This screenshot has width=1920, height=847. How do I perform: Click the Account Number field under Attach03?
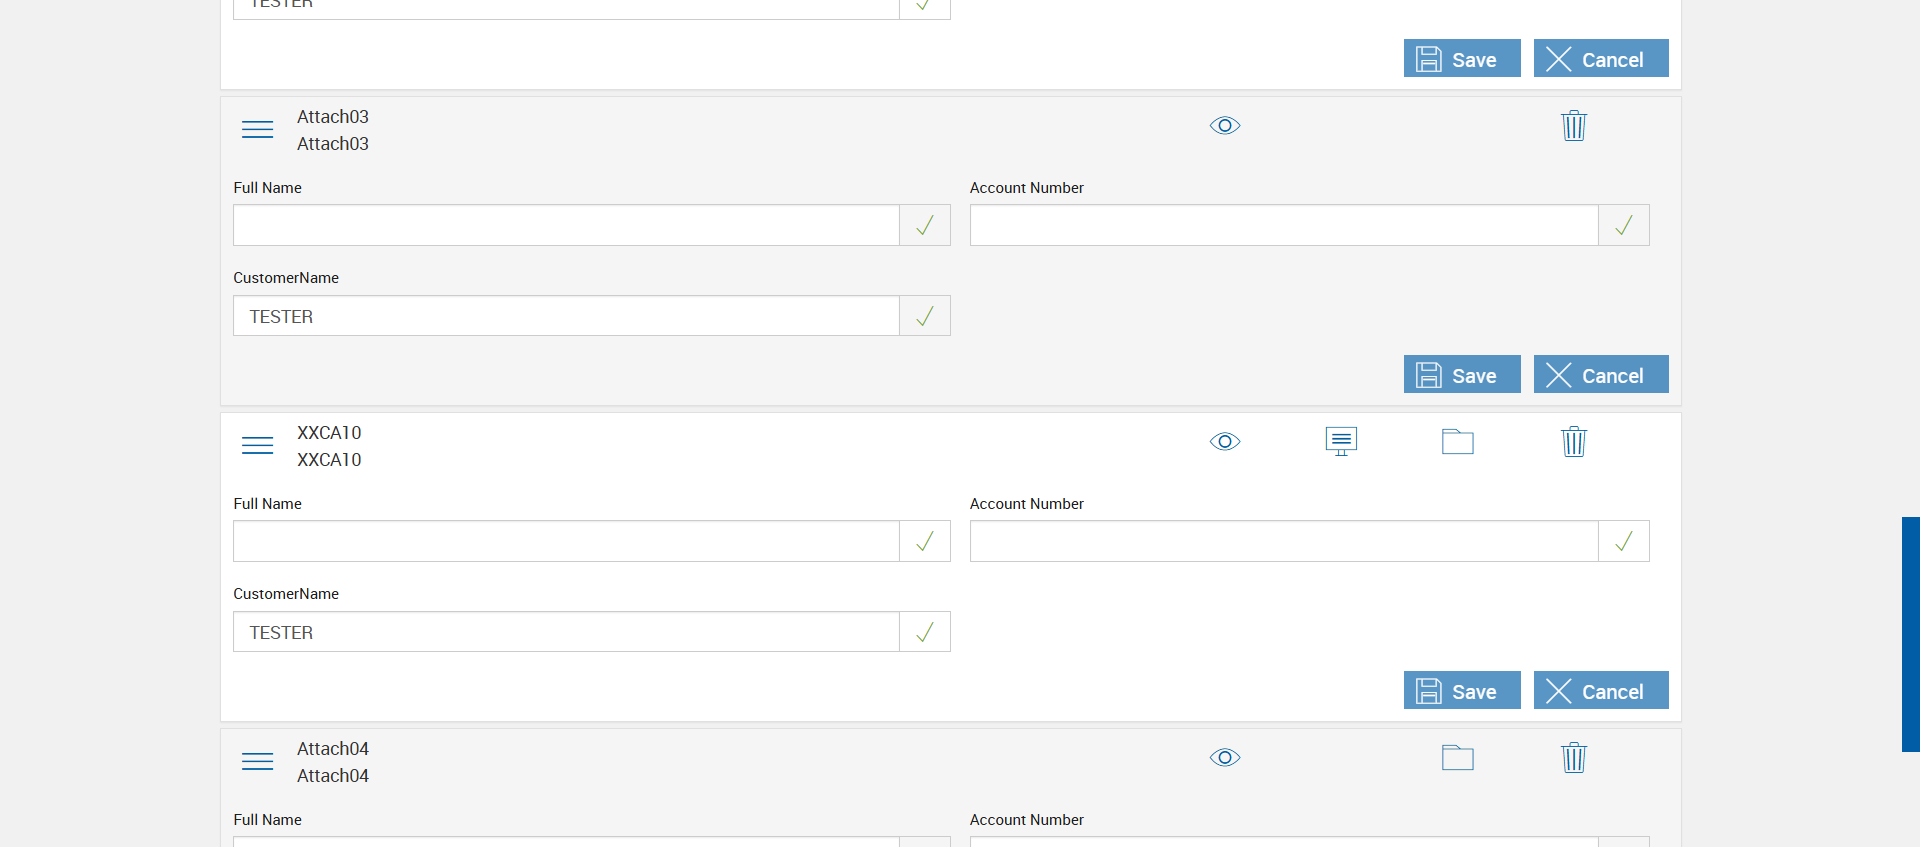(1284, 226)
